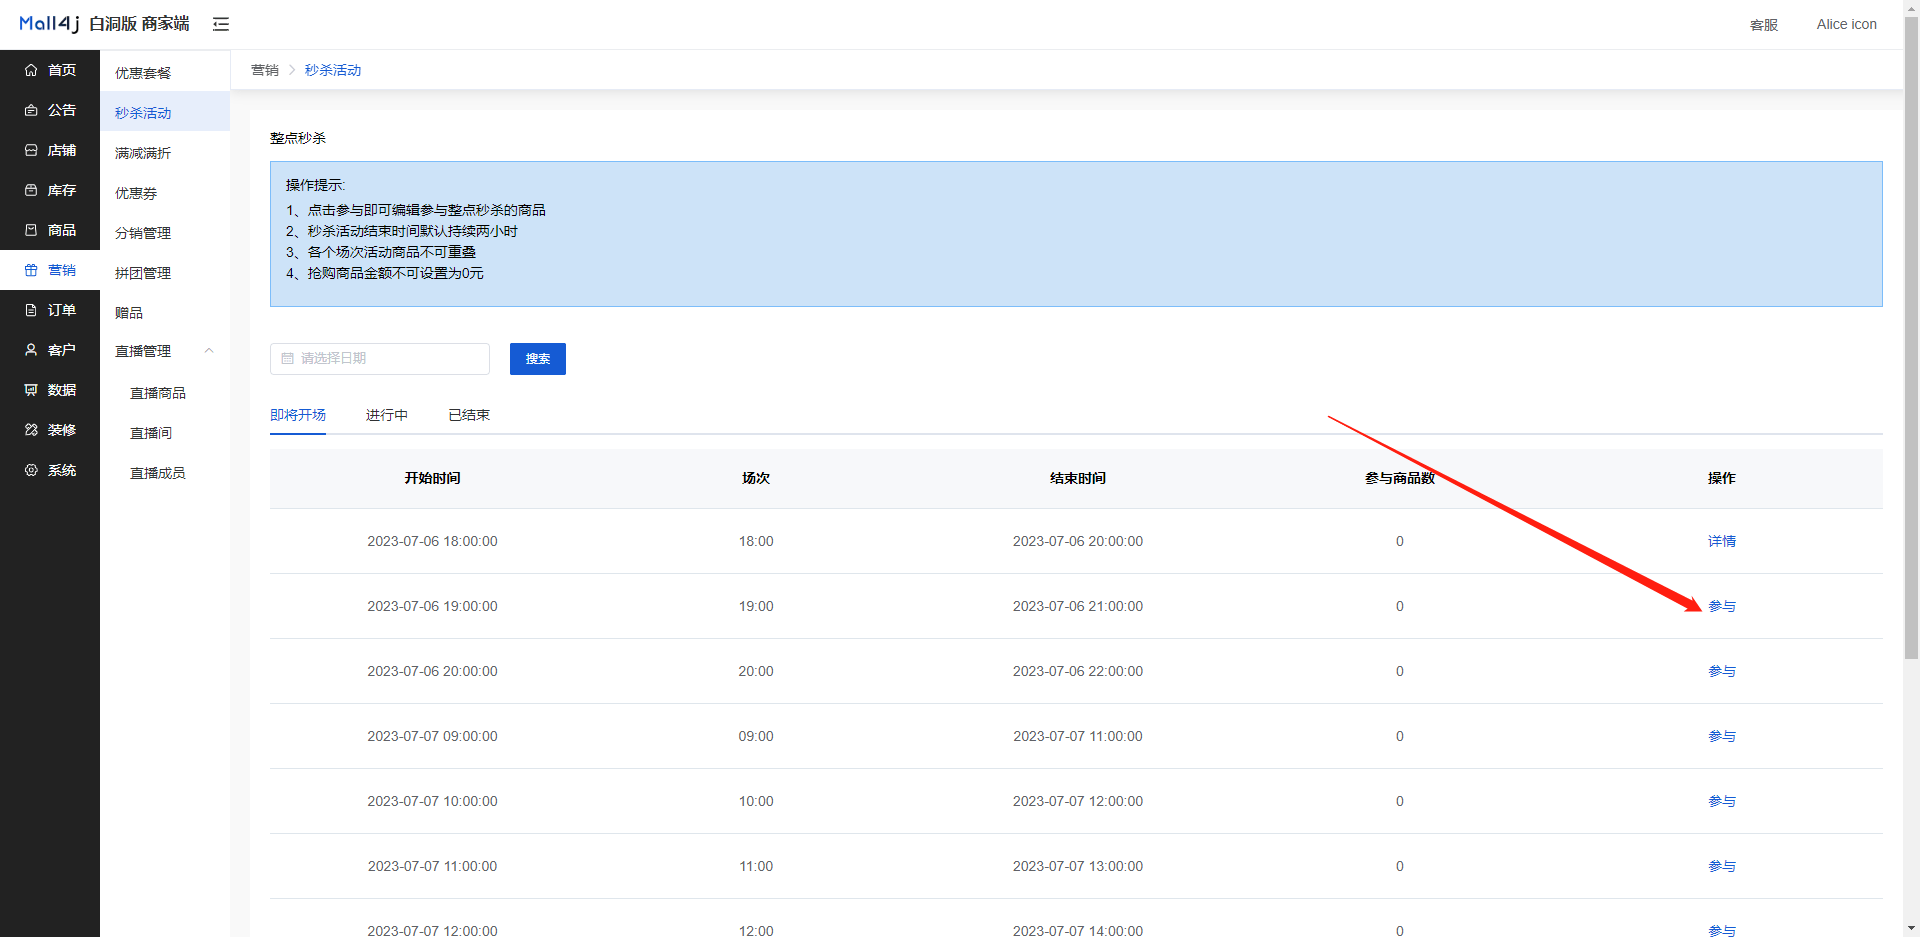Click the 数据 data icon in sidebar

click(31, 390)
